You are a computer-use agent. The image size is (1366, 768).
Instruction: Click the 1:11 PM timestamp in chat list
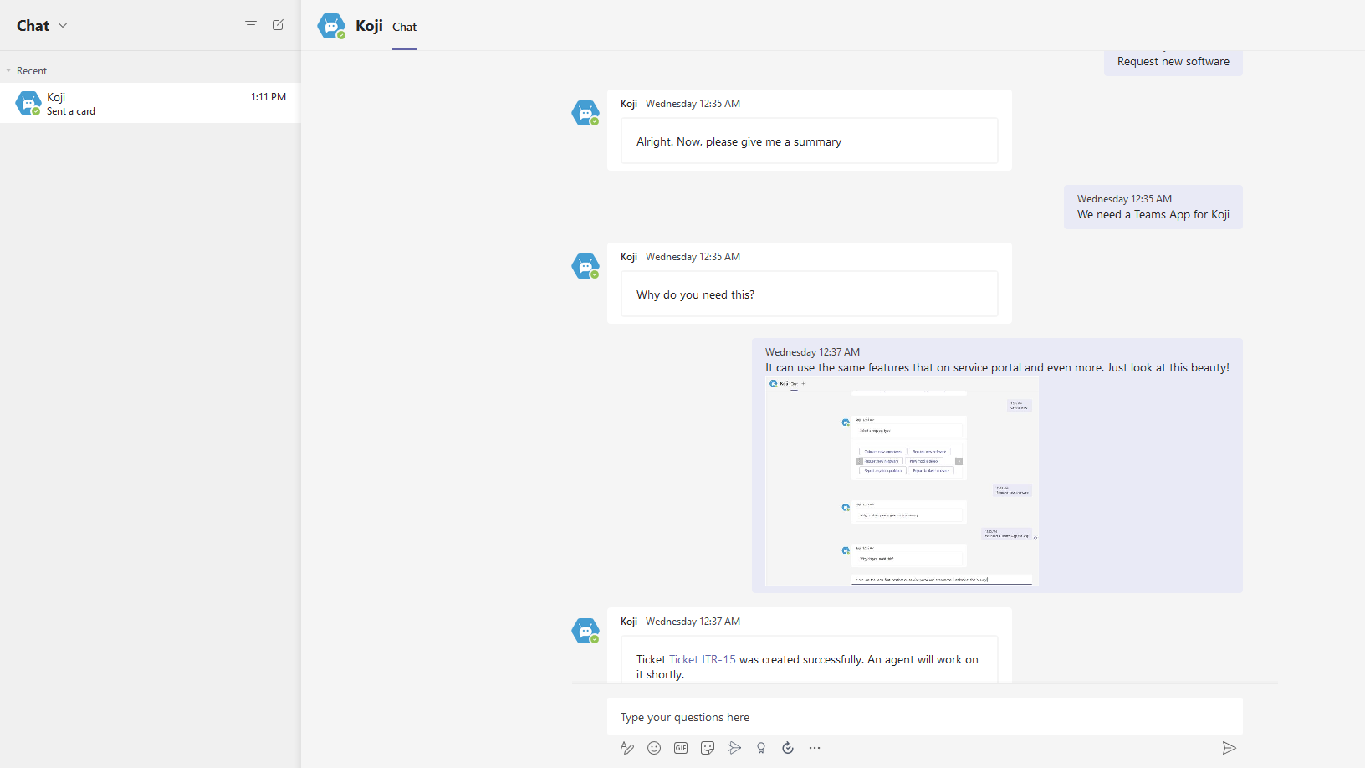click(268, 97)
